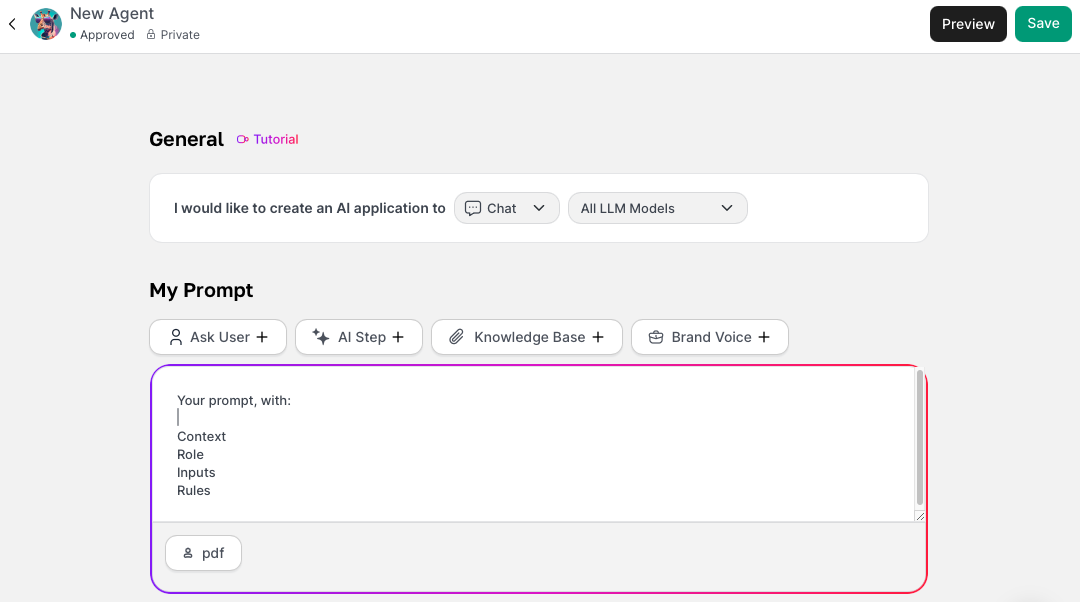Click the plus icon on AI Step

point(398,337)
